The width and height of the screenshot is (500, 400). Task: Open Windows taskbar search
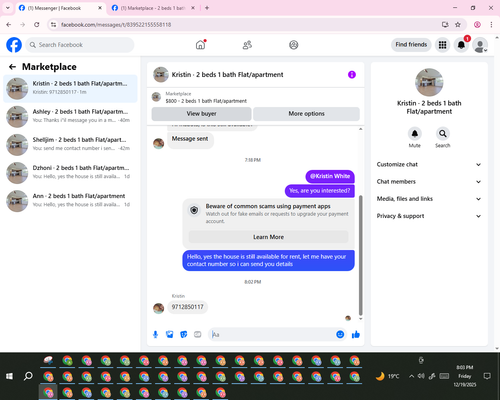(x=28, y=376)
